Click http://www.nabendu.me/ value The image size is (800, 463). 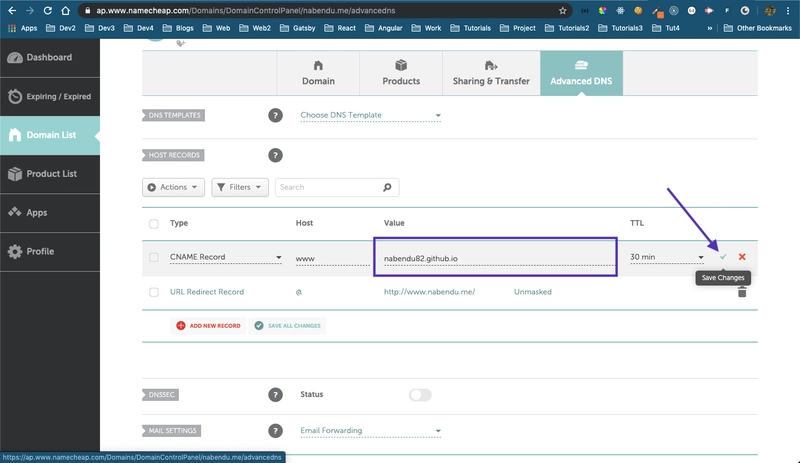[430, 292]
